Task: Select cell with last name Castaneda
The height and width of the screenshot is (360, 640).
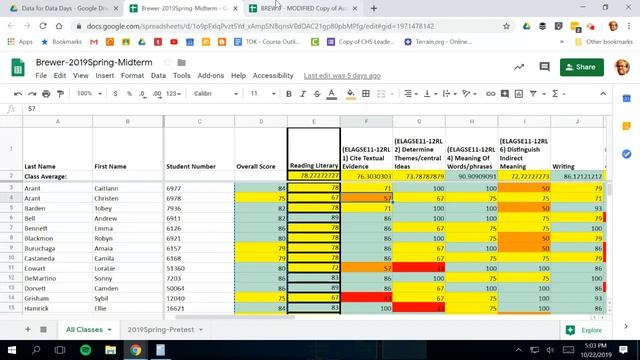Action: (x=58, y=258)
